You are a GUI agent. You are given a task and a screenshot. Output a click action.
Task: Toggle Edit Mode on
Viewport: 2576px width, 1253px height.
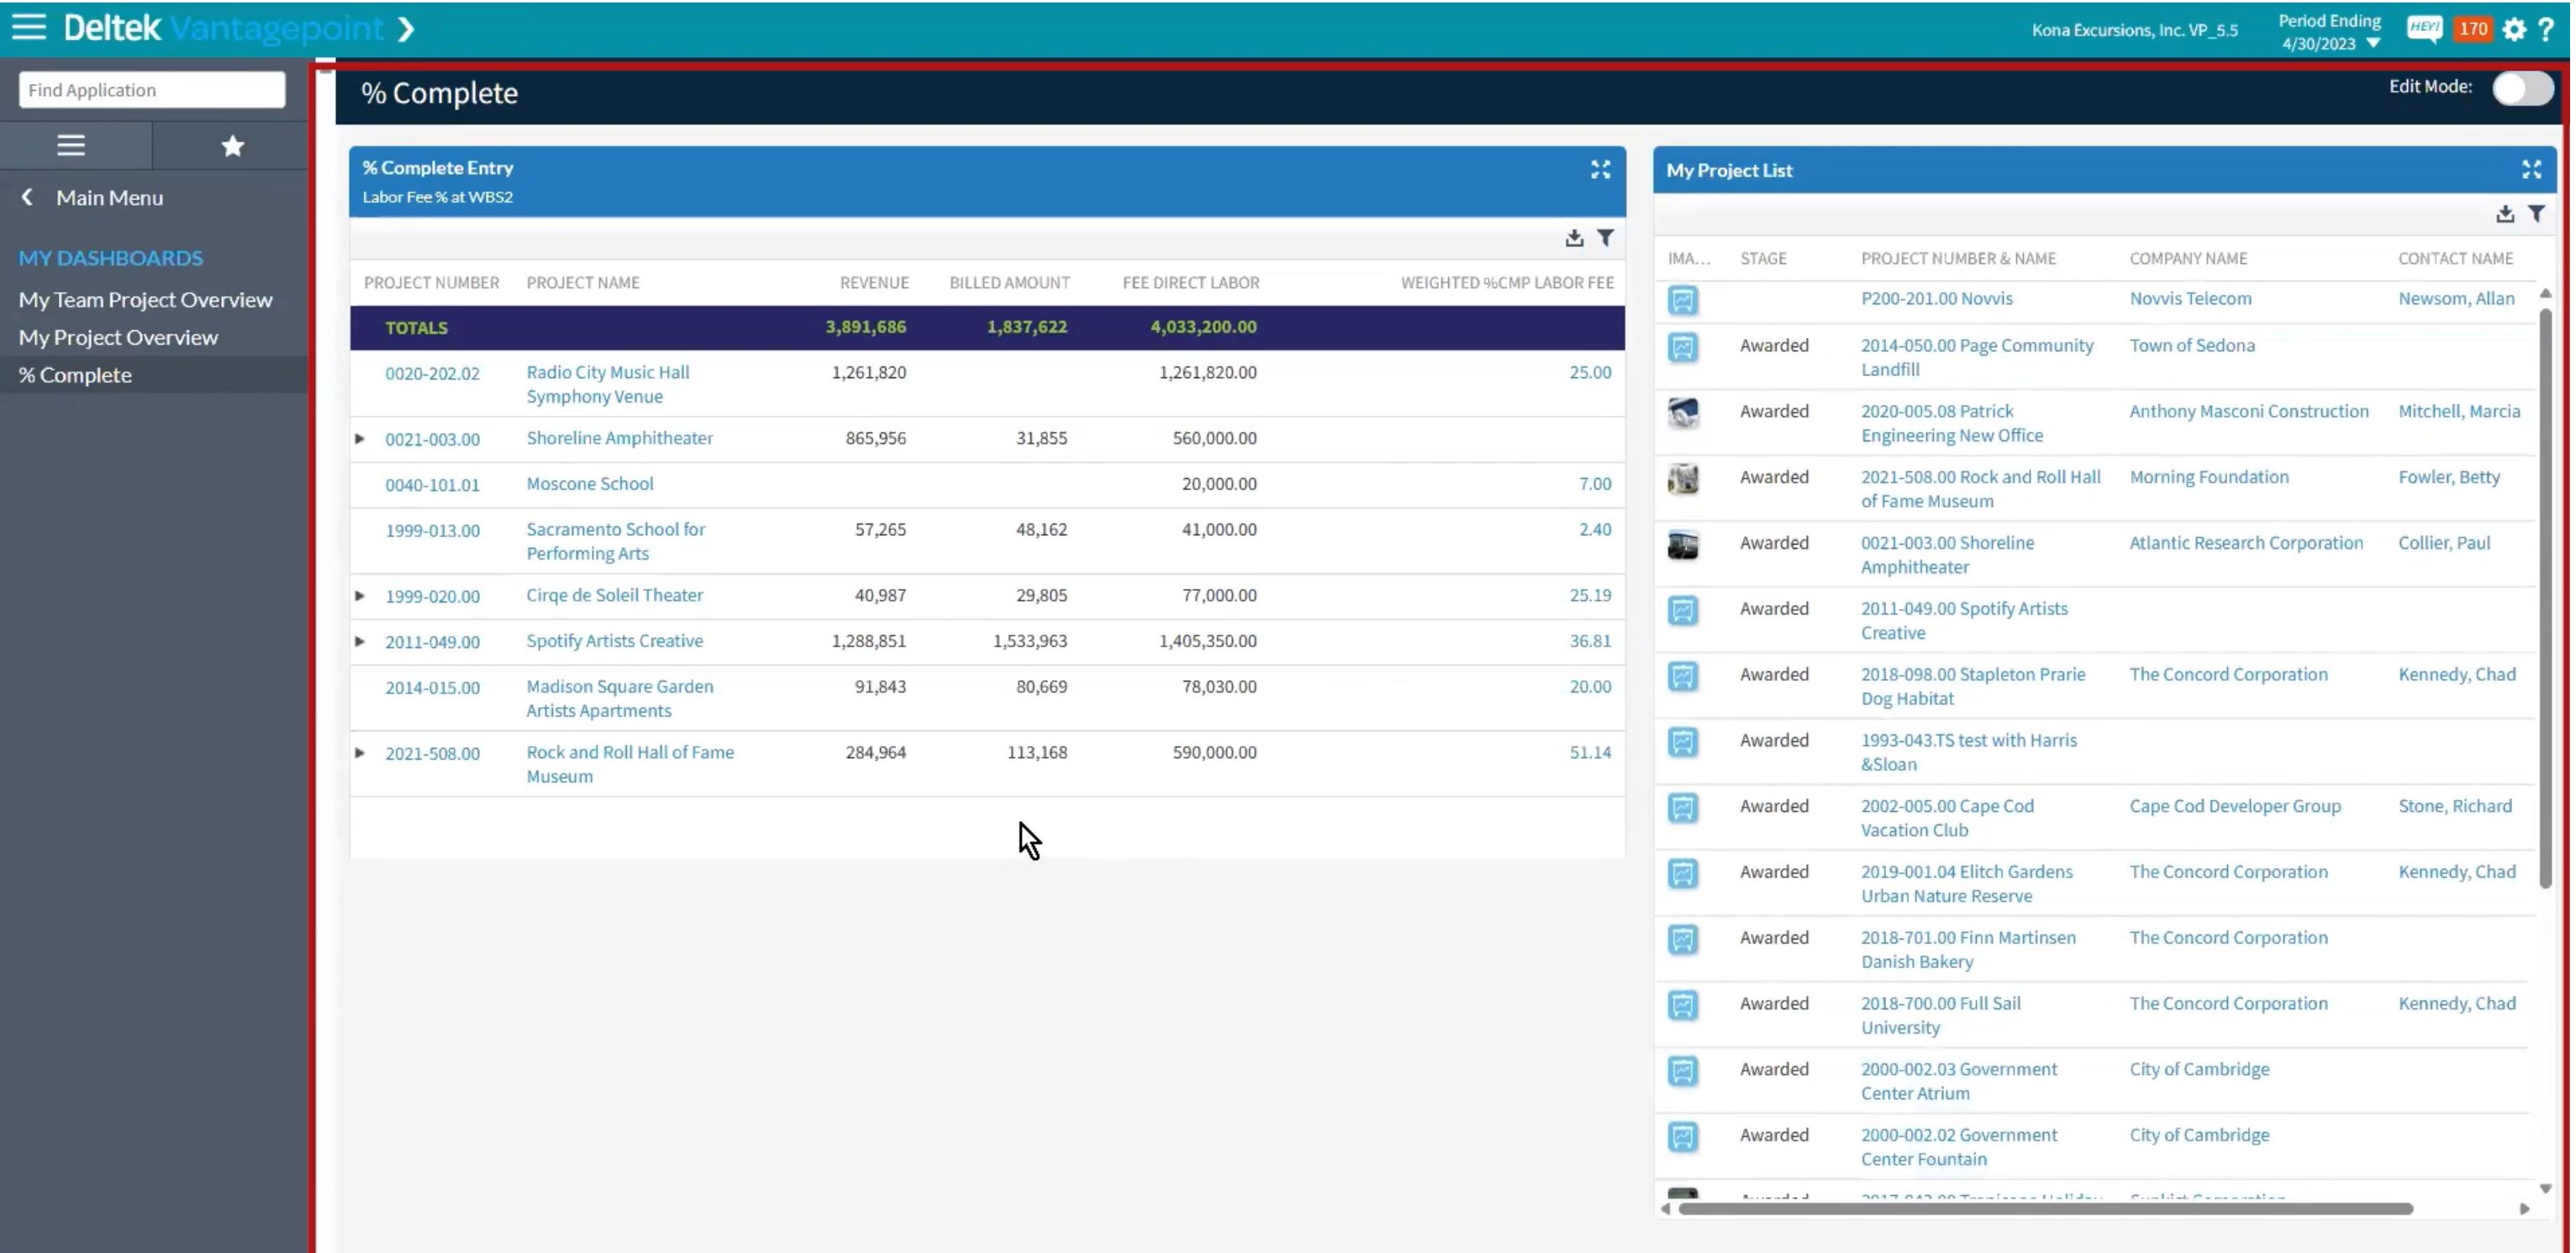click(2522, 88)
